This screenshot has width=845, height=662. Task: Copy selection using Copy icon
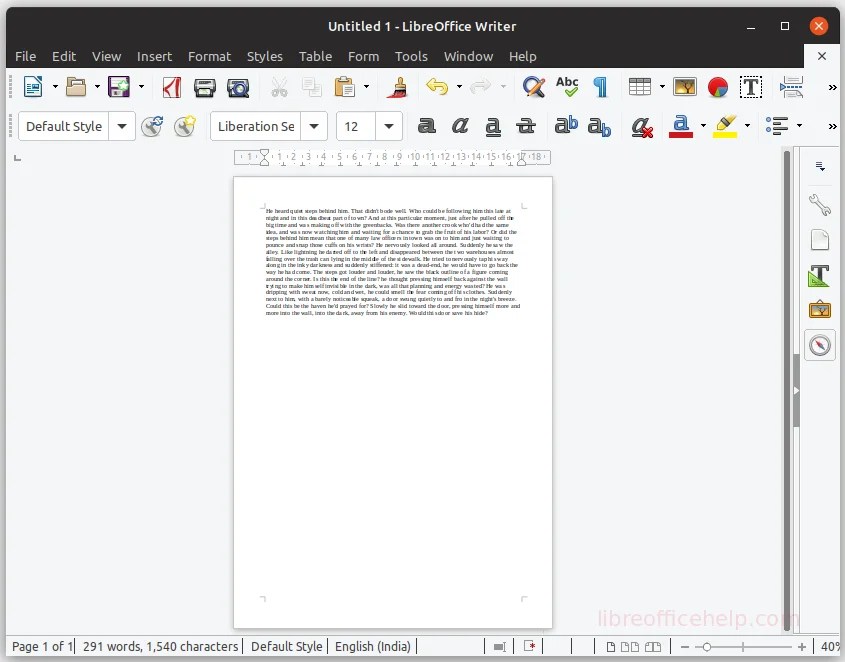click(311, 87)
